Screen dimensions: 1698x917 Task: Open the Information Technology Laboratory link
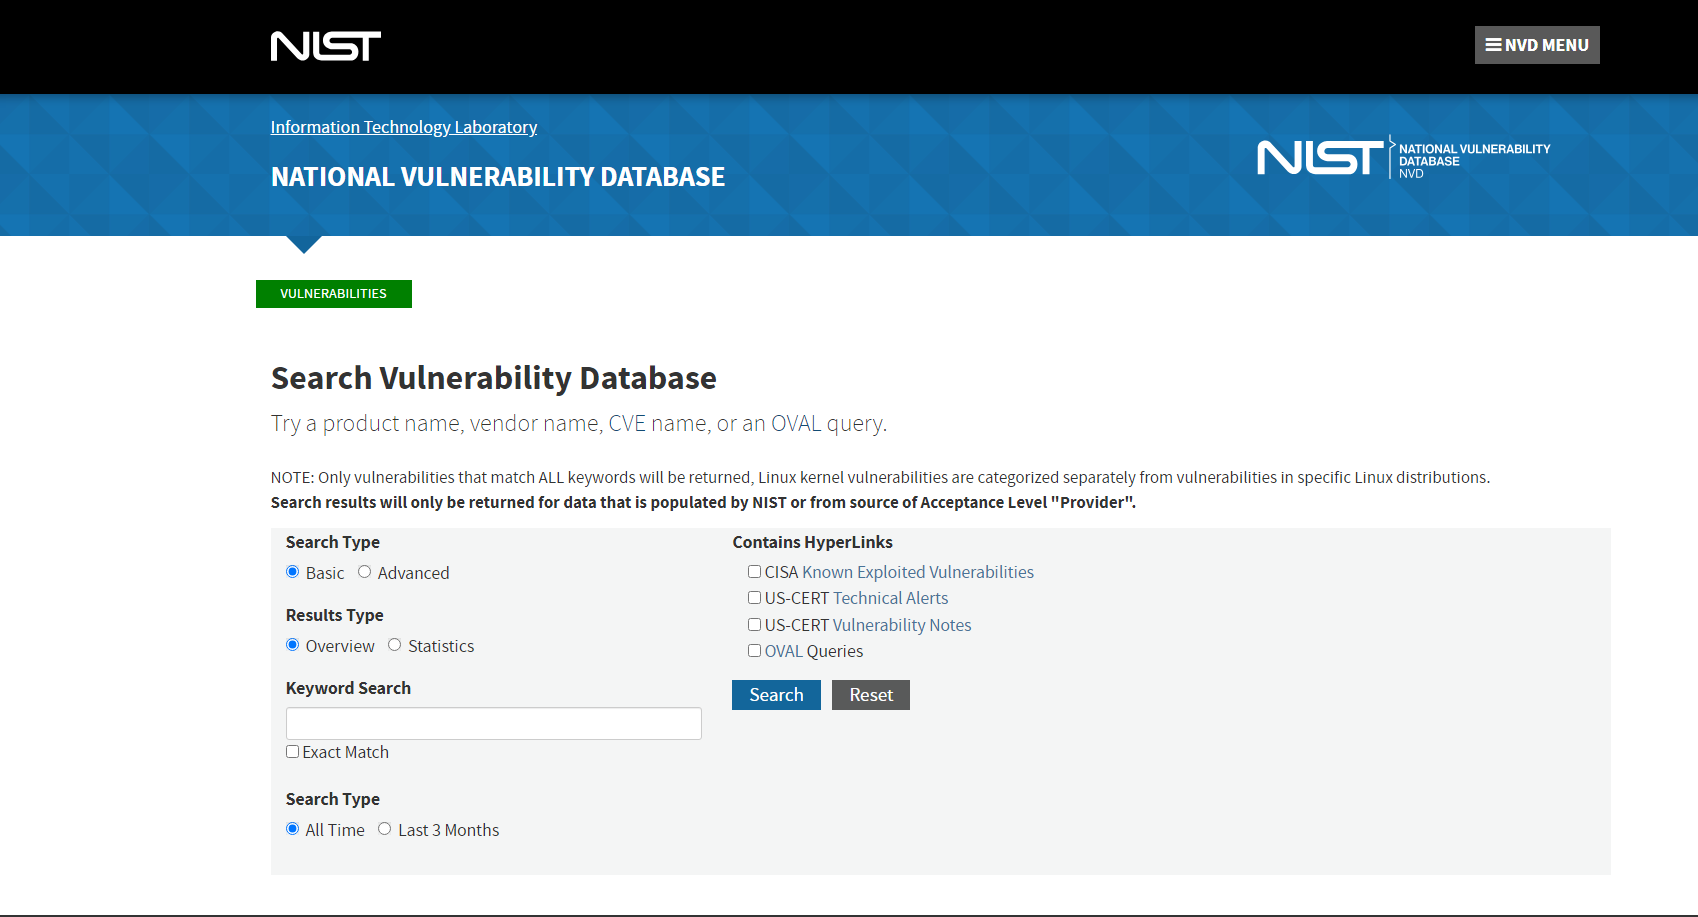[x=403, y=127]
